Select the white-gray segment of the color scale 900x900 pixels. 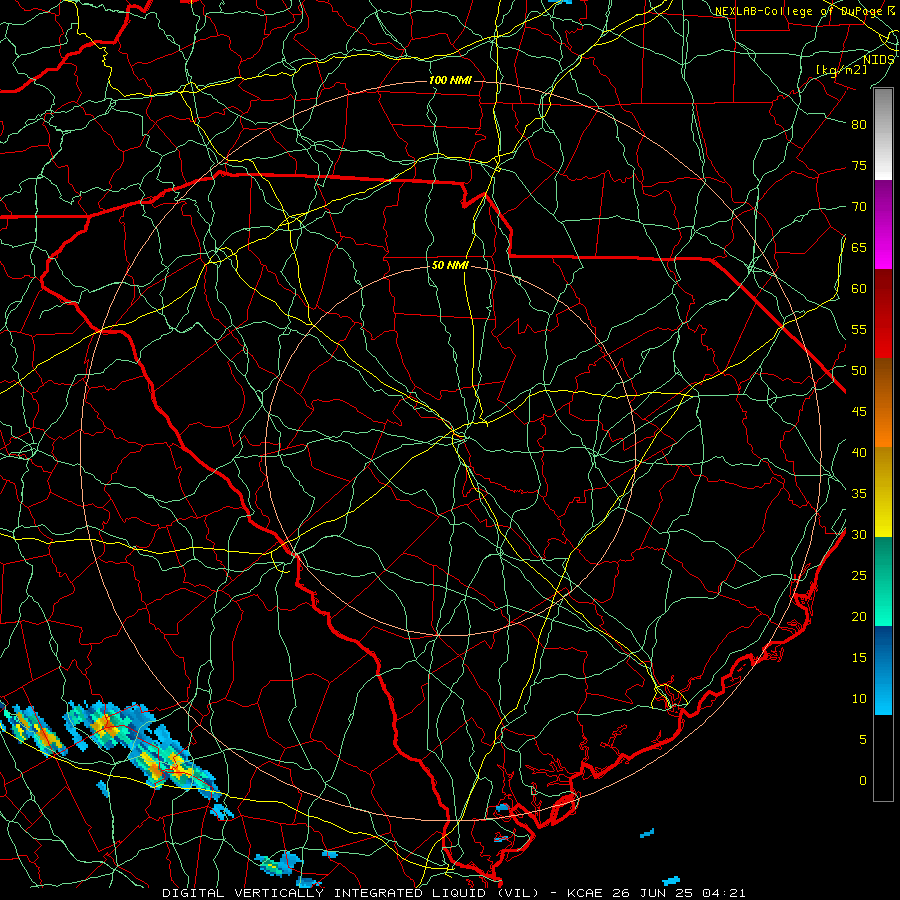[x=883, y=134]
